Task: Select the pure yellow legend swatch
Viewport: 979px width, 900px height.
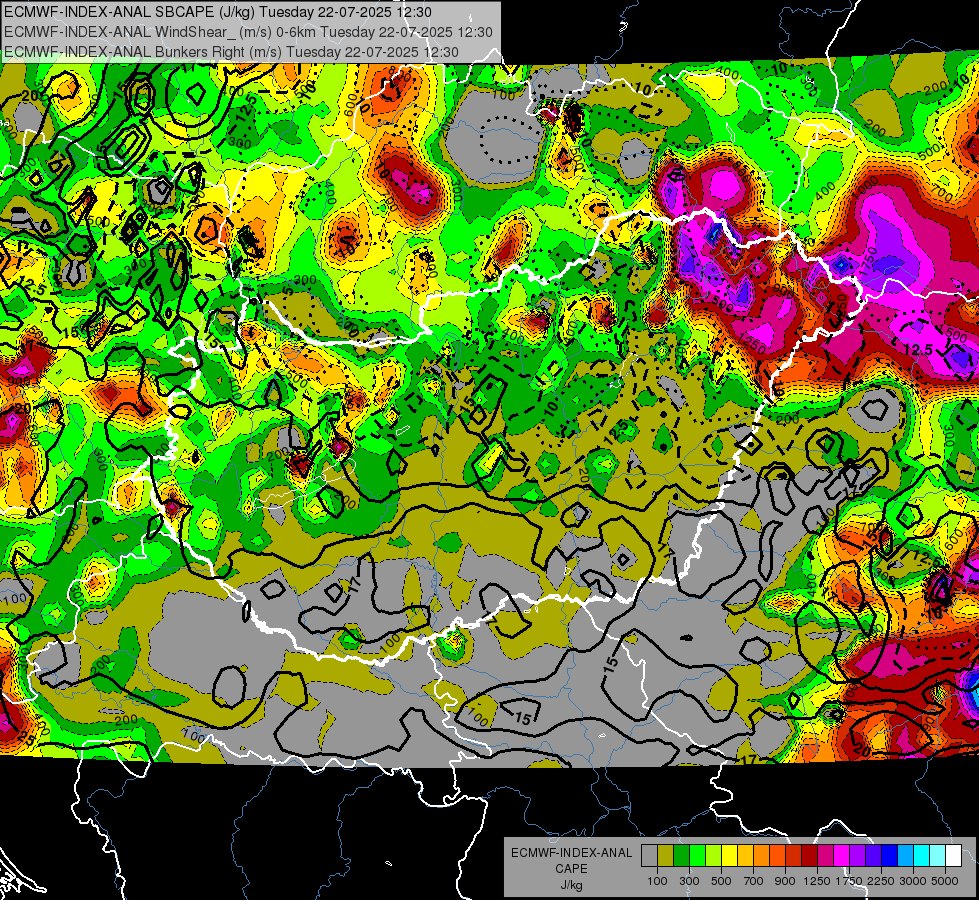Action: [729, 856]
